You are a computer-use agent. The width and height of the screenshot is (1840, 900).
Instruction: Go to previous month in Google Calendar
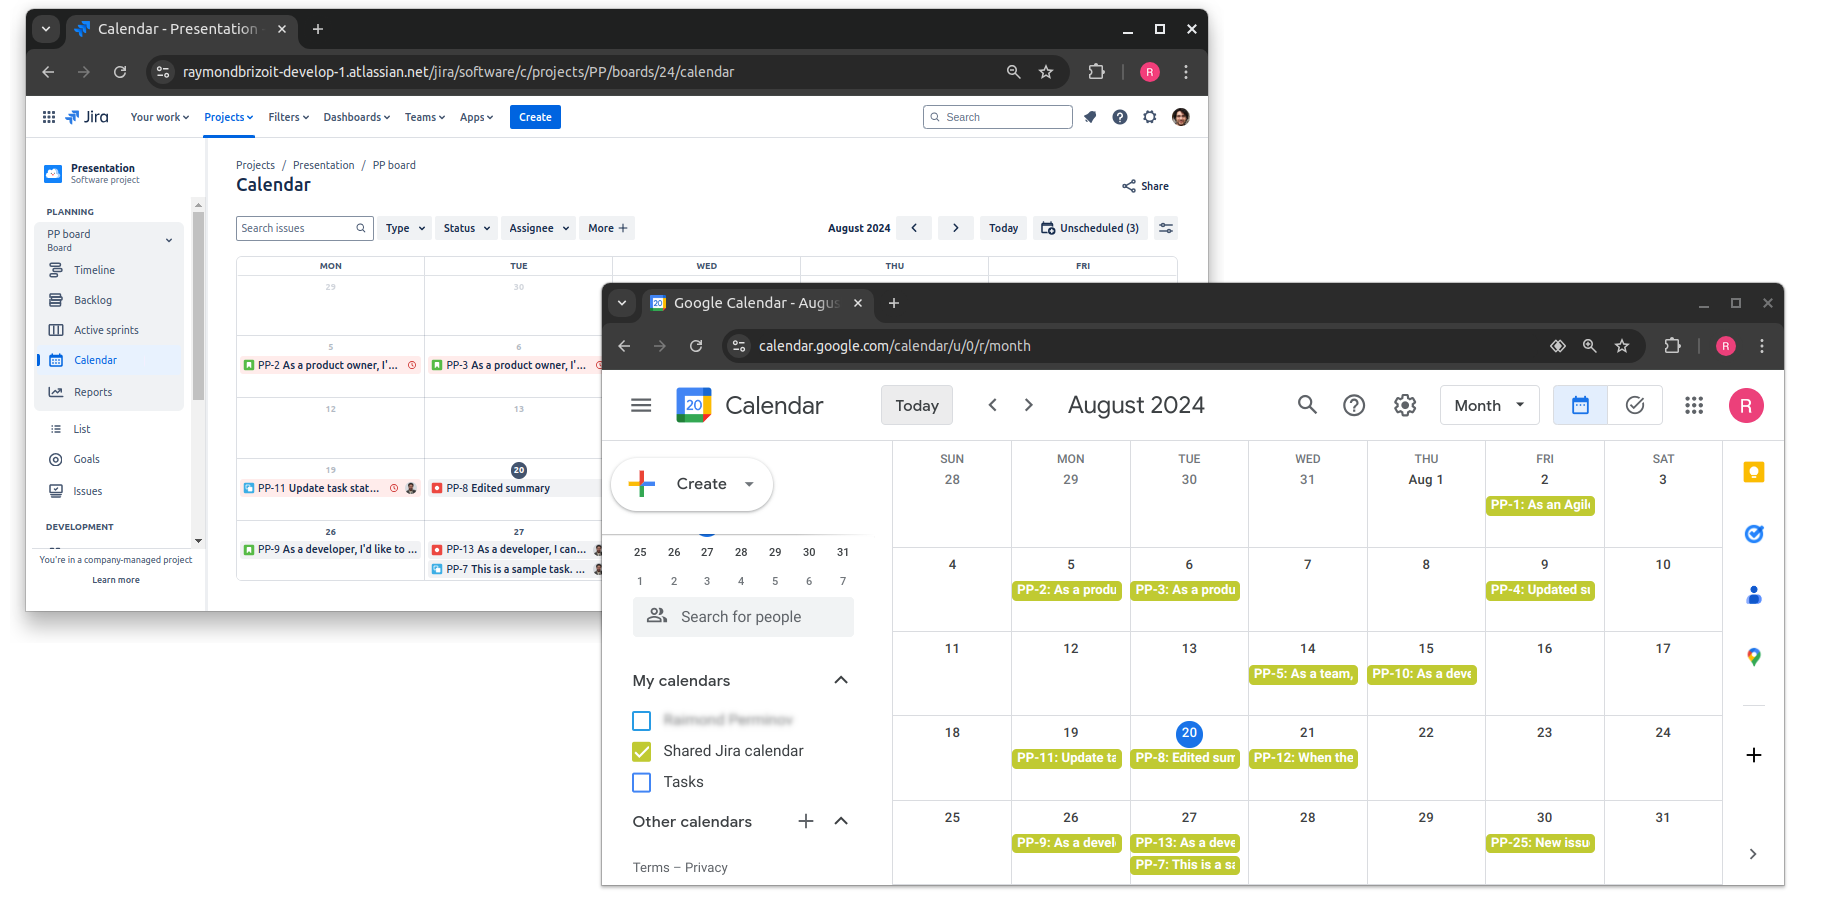(x=992, y=405)
